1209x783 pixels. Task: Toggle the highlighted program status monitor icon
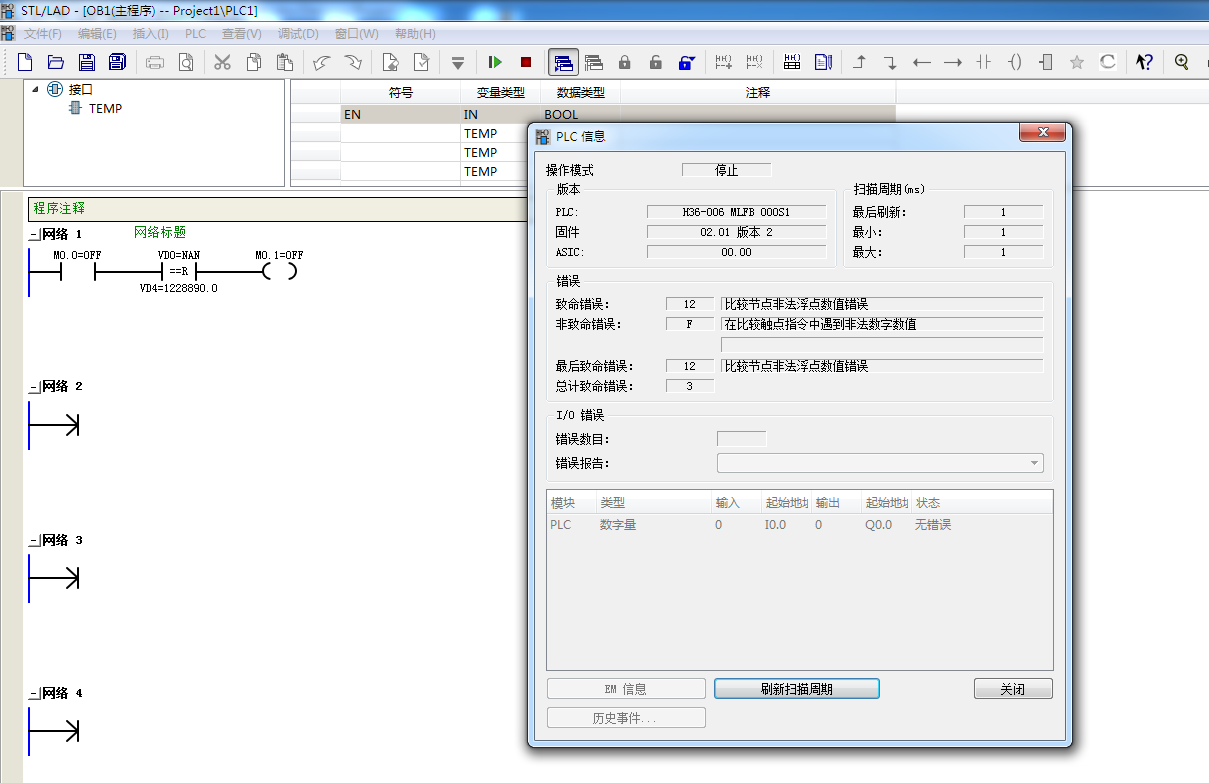563,62
